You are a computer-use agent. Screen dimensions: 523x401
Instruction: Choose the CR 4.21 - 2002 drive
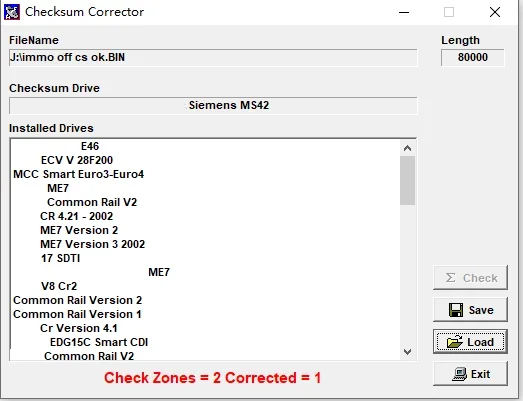pos(76,216)
